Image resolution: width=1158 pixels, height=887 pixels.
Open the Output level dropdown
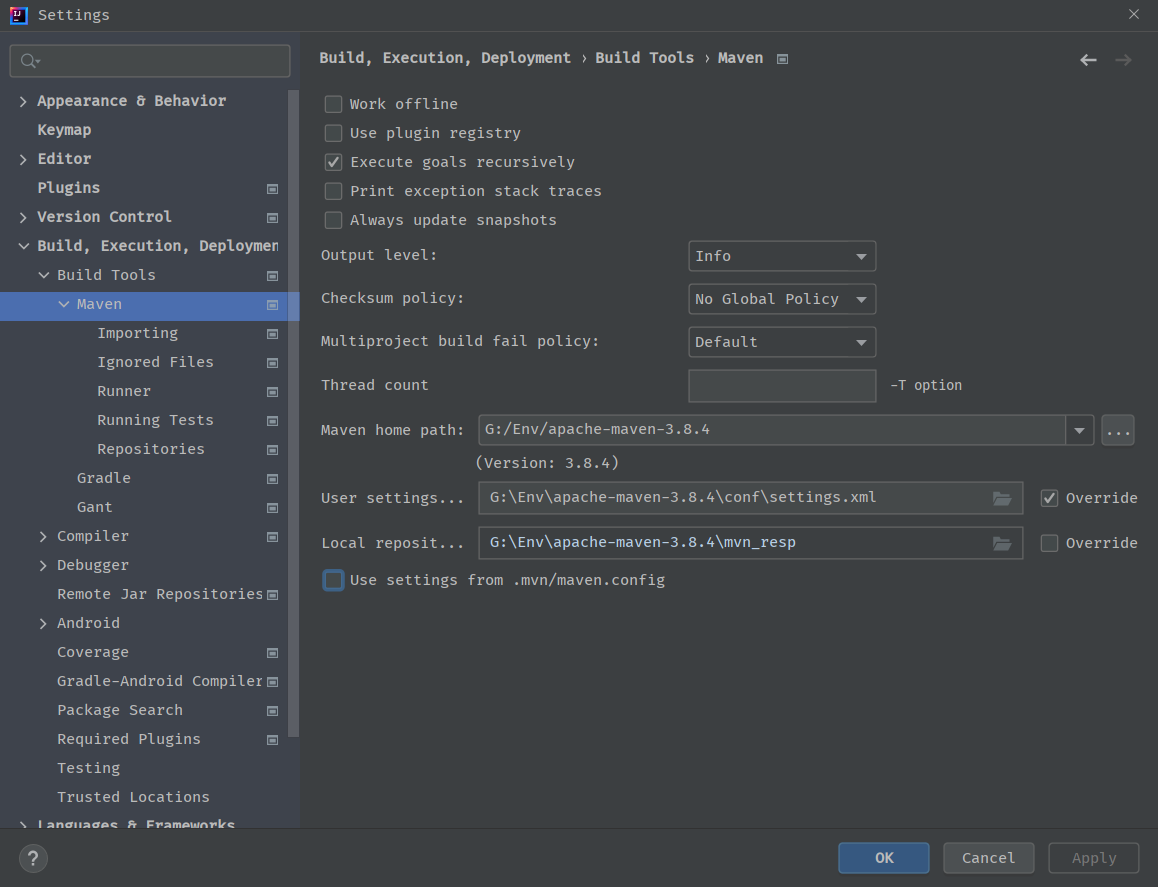point(782,256)
